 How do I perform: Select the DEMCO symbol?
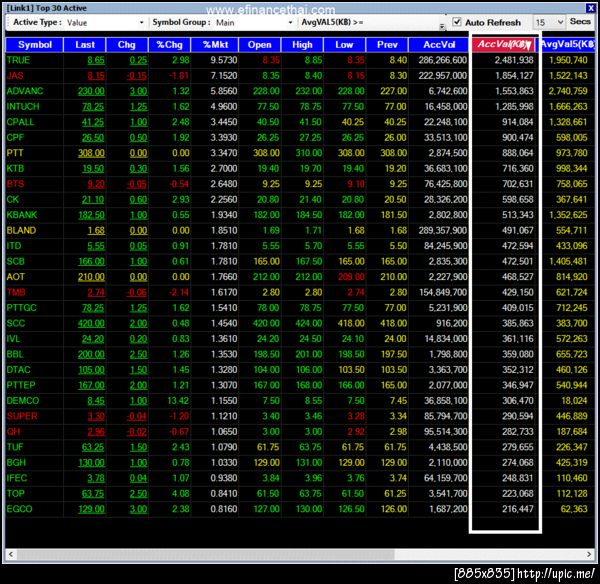pos(23,401)
